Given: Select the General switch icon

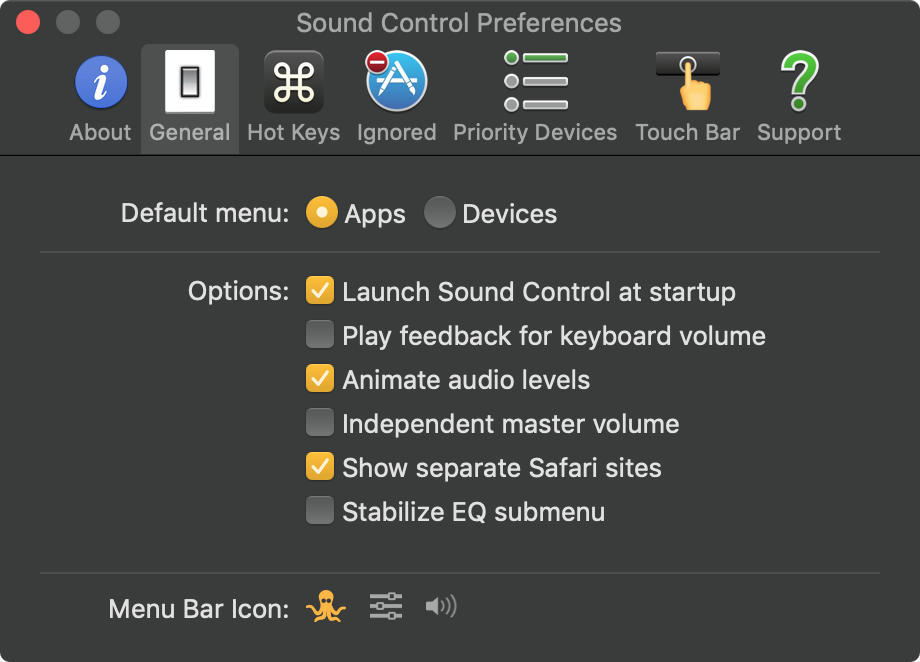Looking at the screenshot, I should pos(190,82).
